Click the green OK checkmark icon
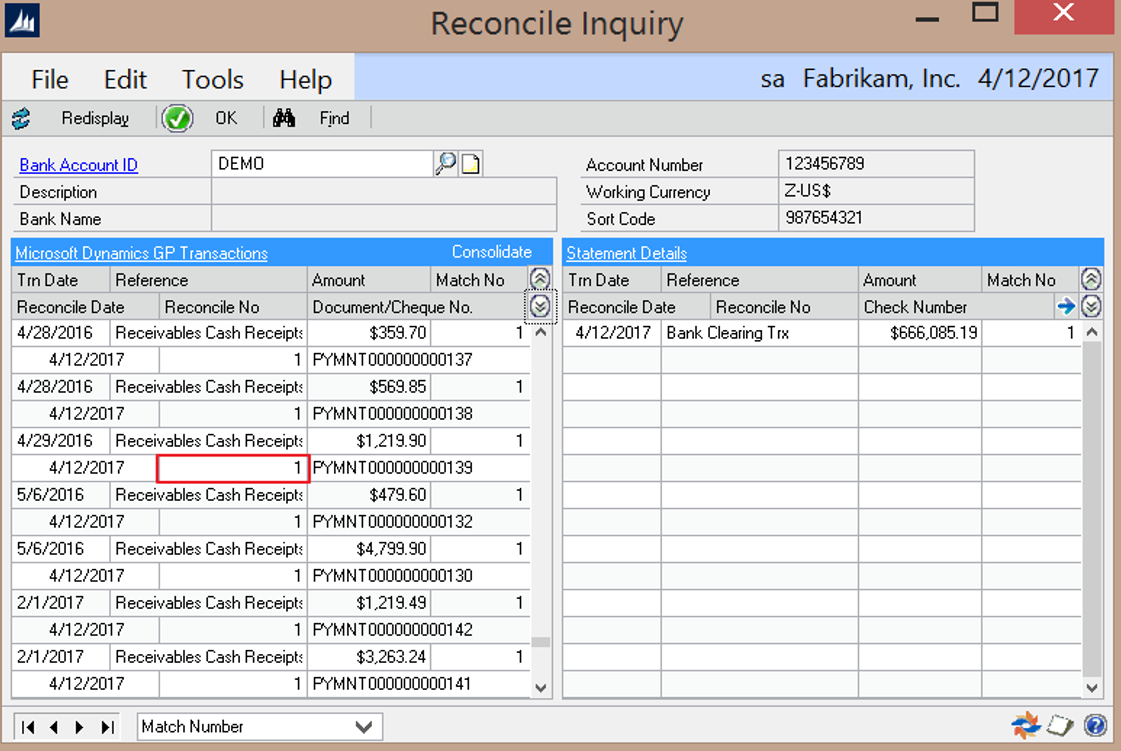The height and width of the screenshot is (751, 1121). 178,119
